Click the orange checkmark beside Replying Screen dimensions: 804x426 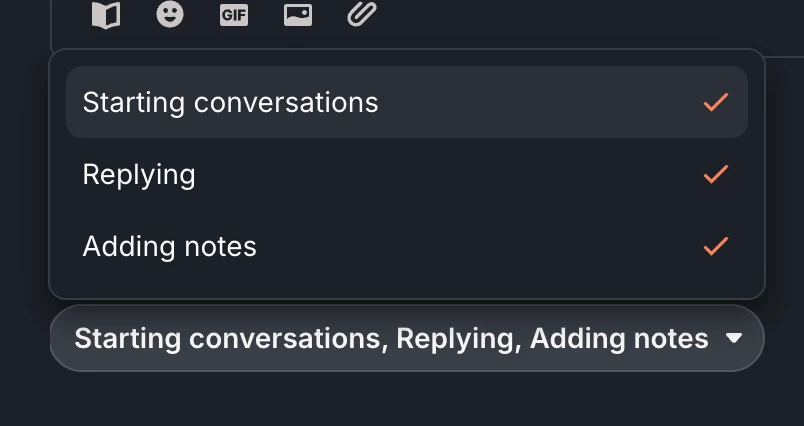tap(715, 174)
